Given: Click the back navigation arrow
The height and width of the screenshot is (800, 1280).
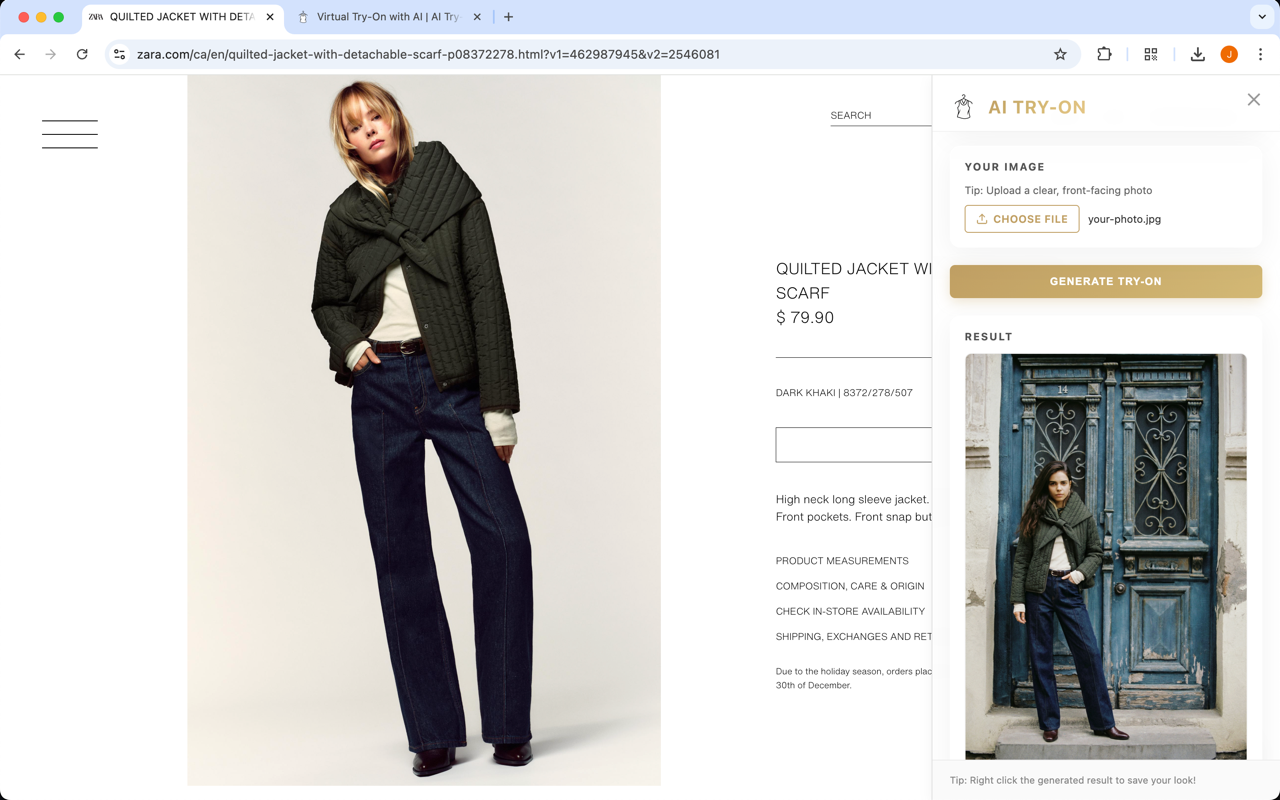Looking at the screenshot, I should (19, 54).
